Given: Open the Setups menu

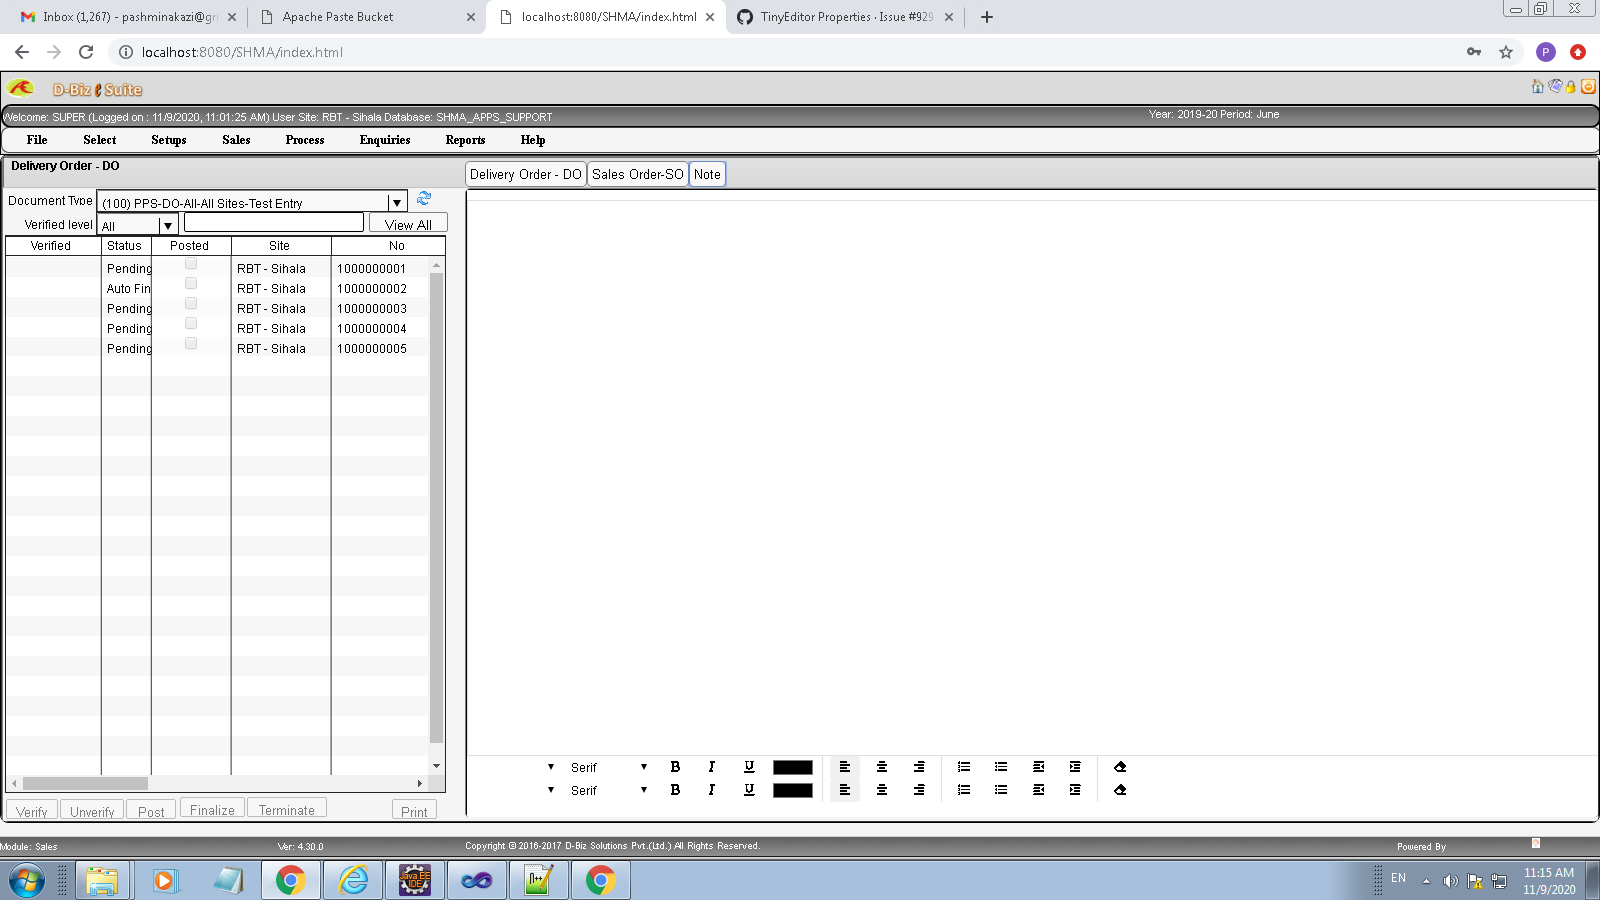Looking at the screenshot, I should (x=169, y=140).
